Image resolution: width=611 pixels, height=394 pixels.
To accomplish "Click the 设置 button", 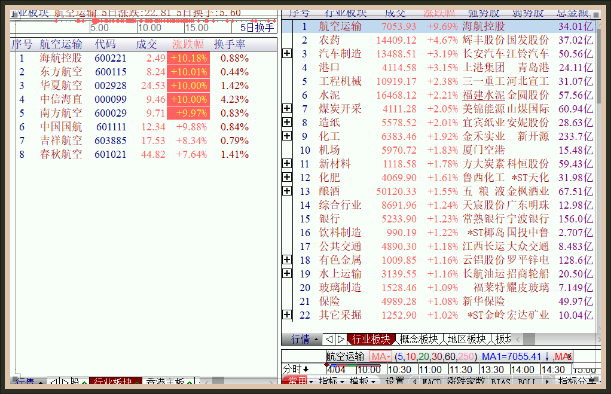I will 394,381.
